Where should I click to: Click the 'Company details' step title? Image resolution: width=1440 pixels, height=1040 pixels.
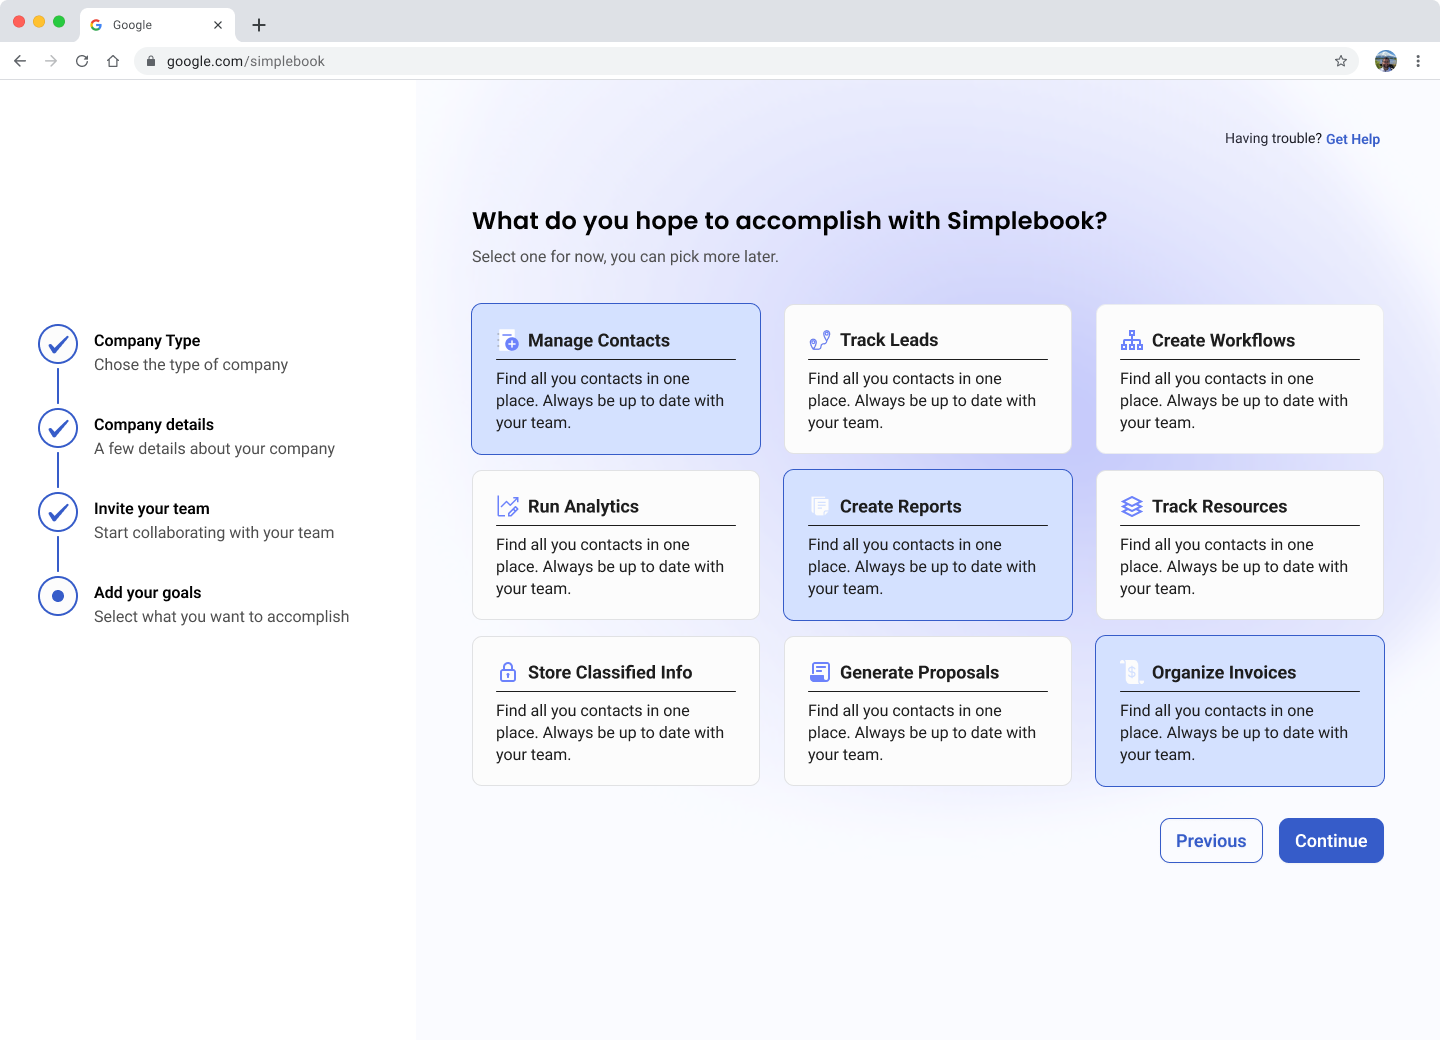[x=154, y=424]
